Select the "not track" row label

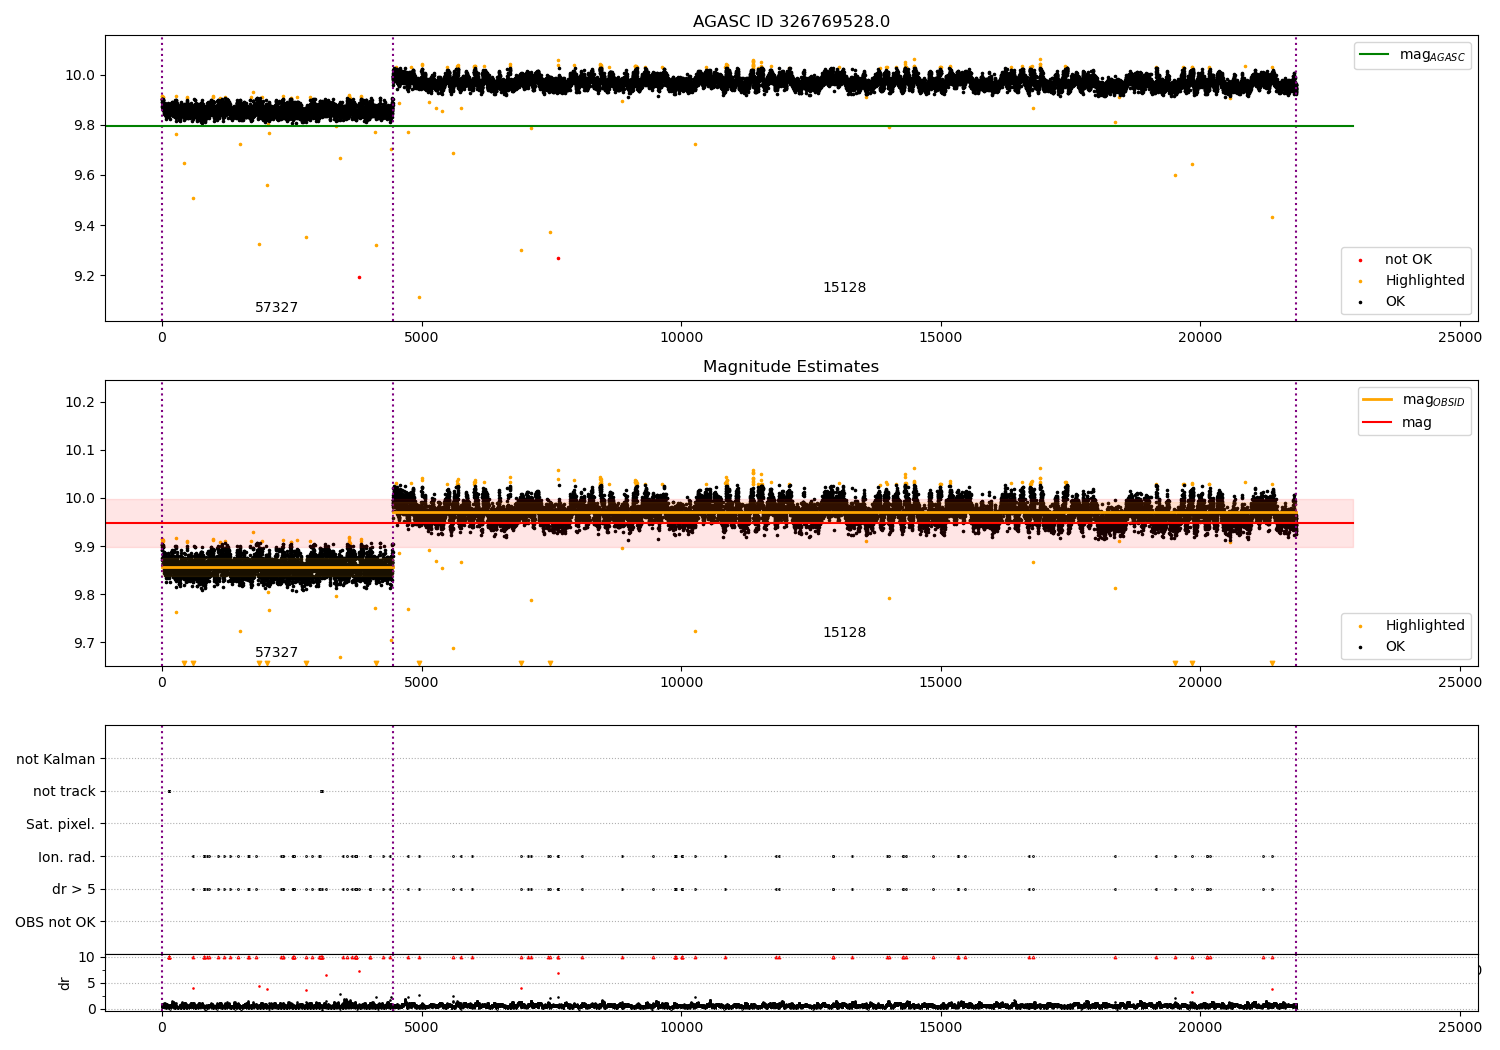64,792
